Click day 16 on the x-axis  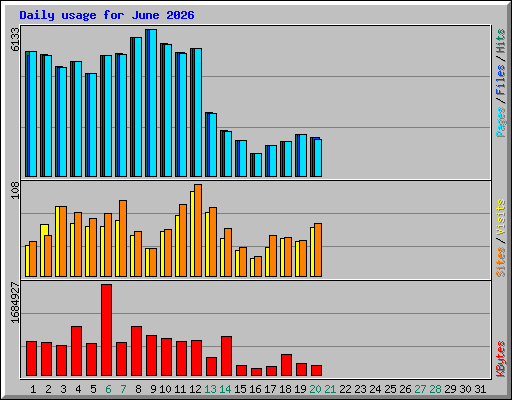coord(255,389)
